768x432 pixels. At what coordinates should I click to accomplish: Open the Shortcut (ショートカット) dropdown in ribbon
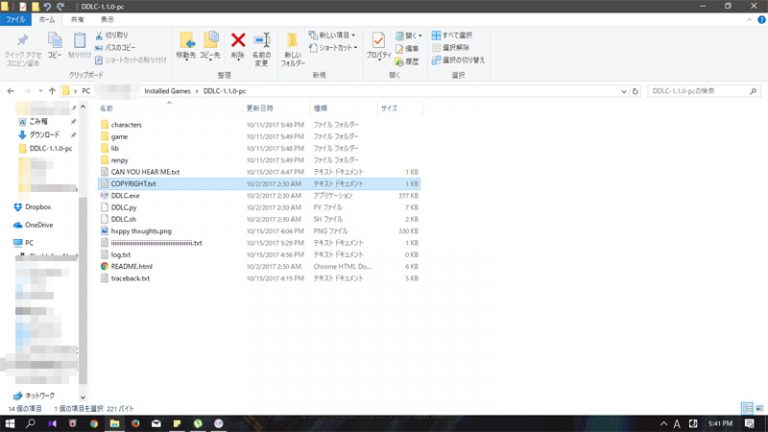(x=333, y=48)
